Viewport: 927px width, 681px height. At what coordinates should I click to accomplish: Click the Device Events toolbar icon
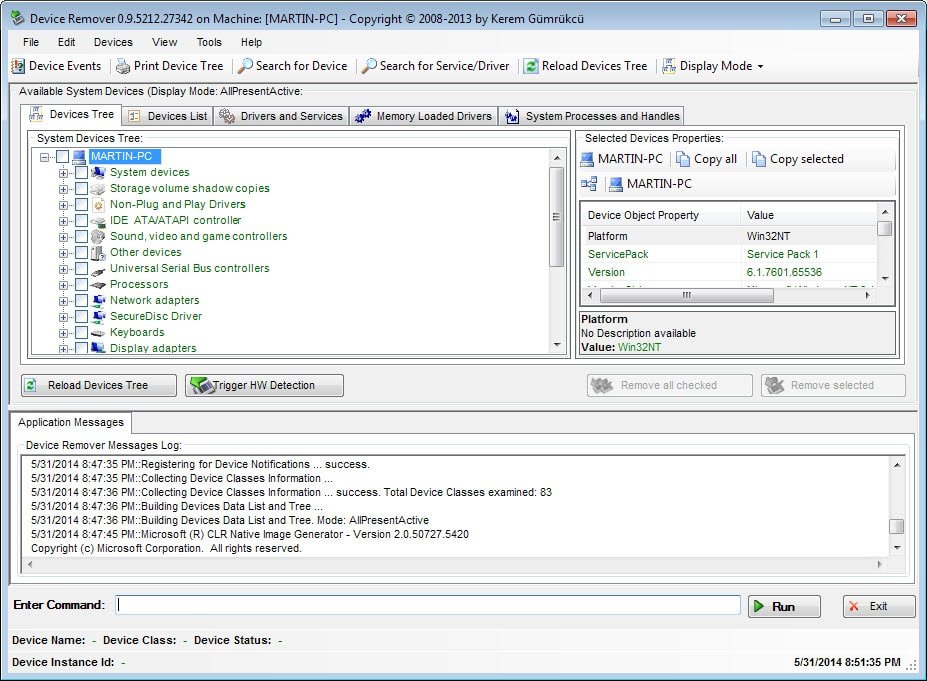[18, 66]
